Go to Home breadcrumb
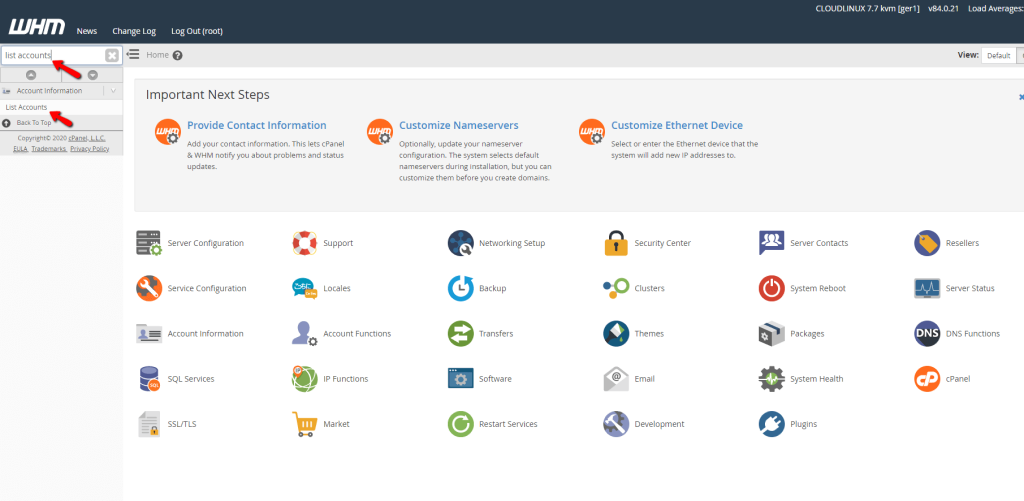The height and width of the screenshot is (501, 1024). click(157, 55)
